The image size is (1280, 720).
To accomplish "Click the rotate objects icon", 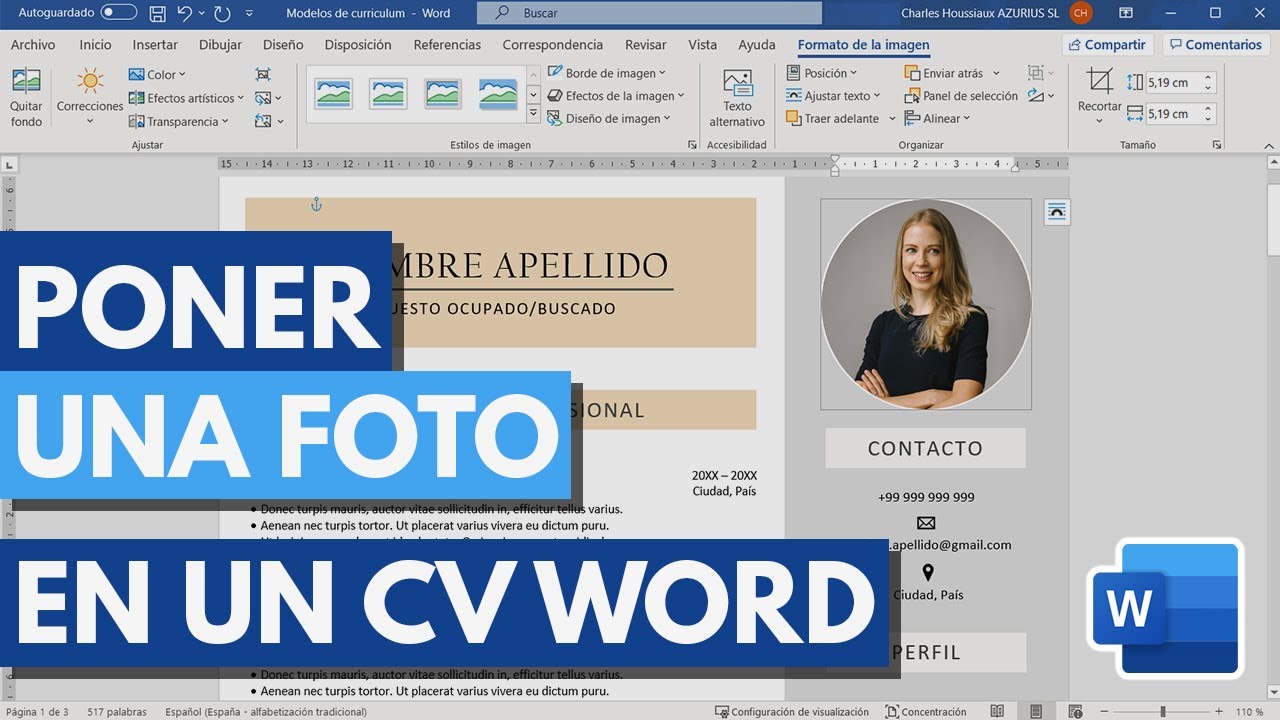I will 1035,96.
